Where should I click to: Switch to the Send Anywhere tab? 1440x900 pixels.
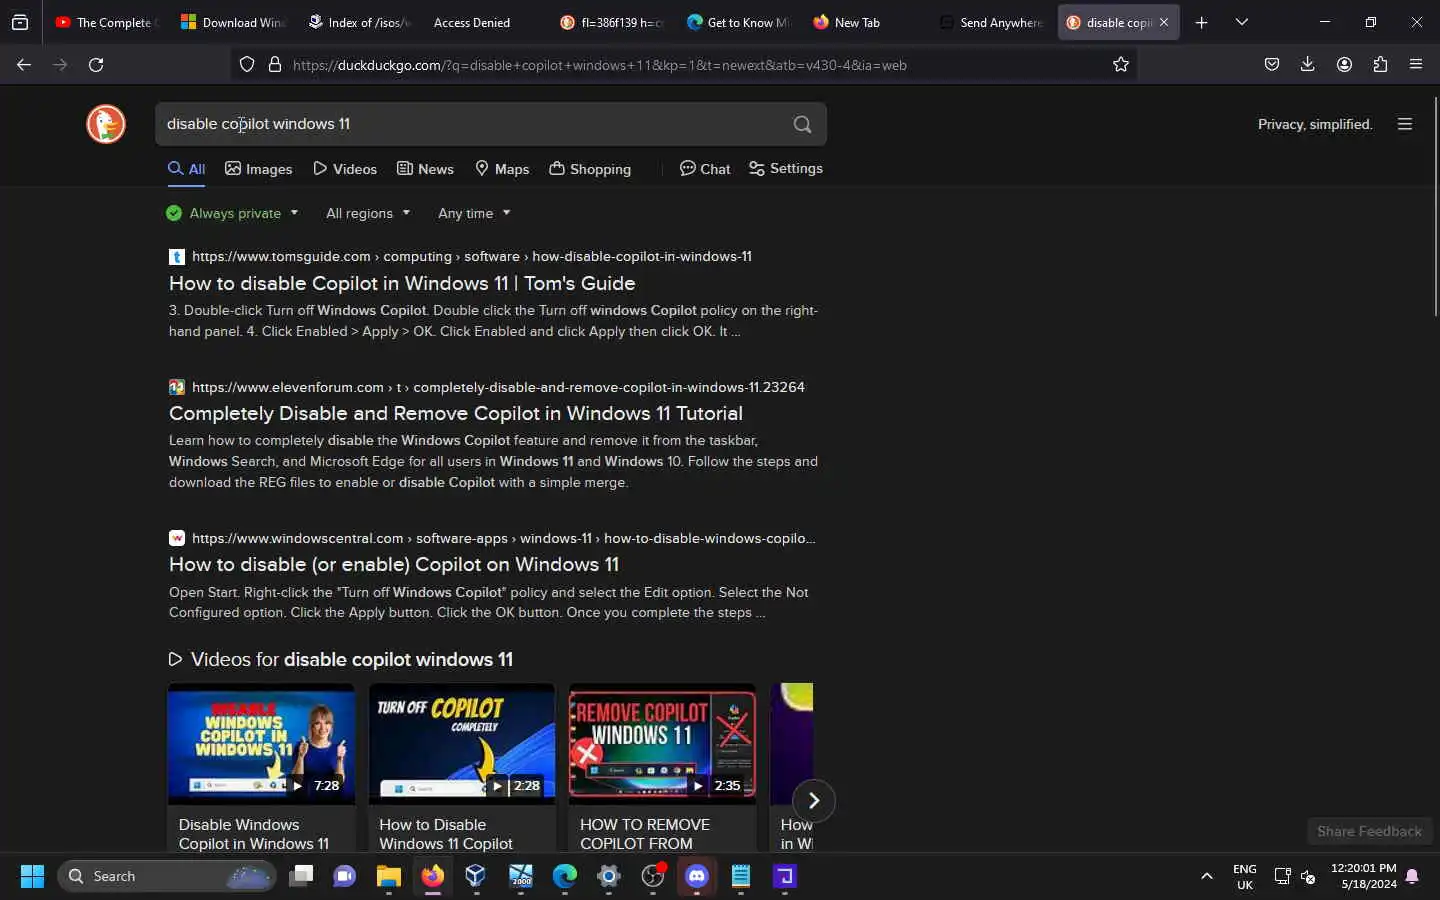click(x=990, y=22)
